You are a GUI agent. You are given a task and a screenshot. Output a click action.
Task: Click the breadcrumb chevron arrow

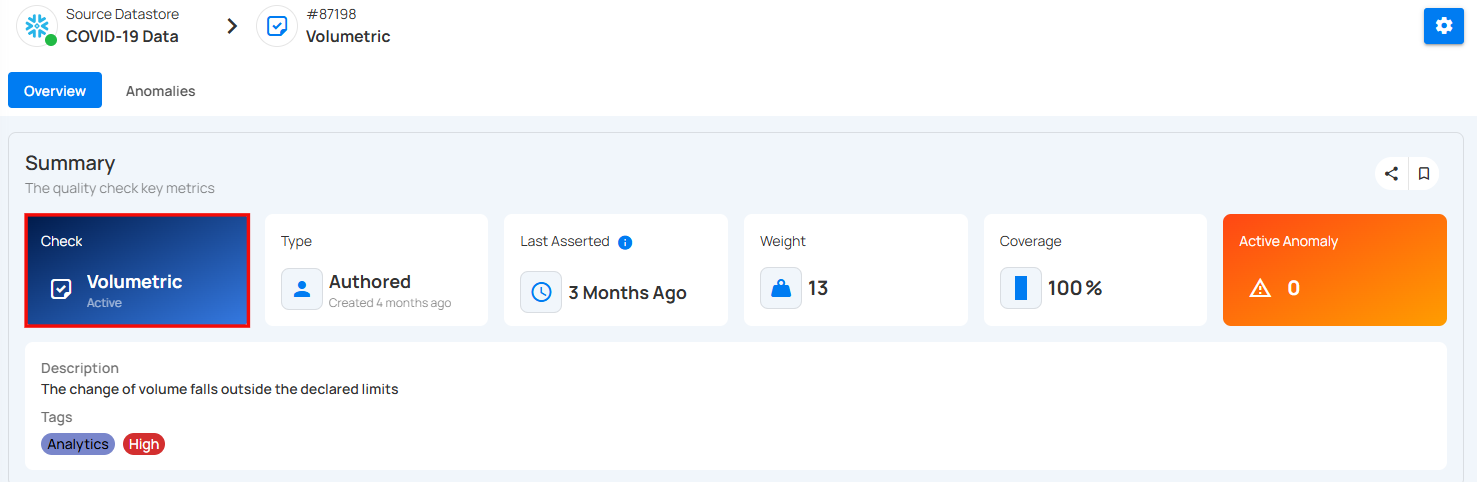(x=232, y=26)
